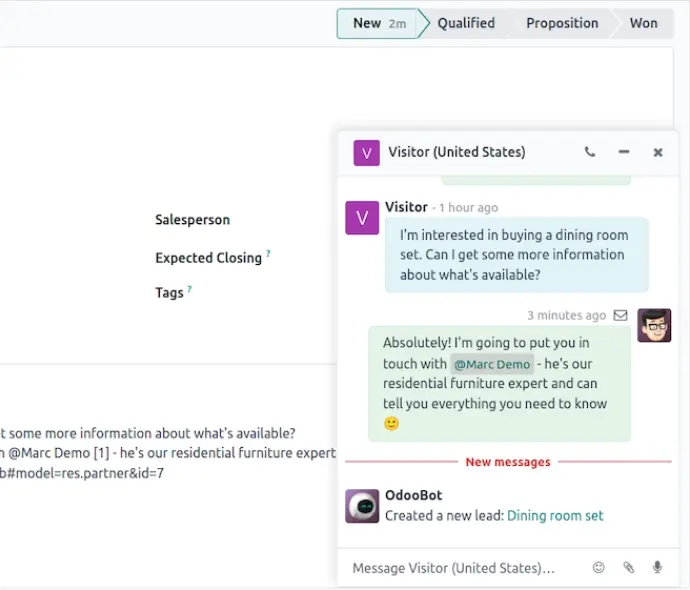Start a call with the phone icon
690x590 pixels.
point(590,152)
